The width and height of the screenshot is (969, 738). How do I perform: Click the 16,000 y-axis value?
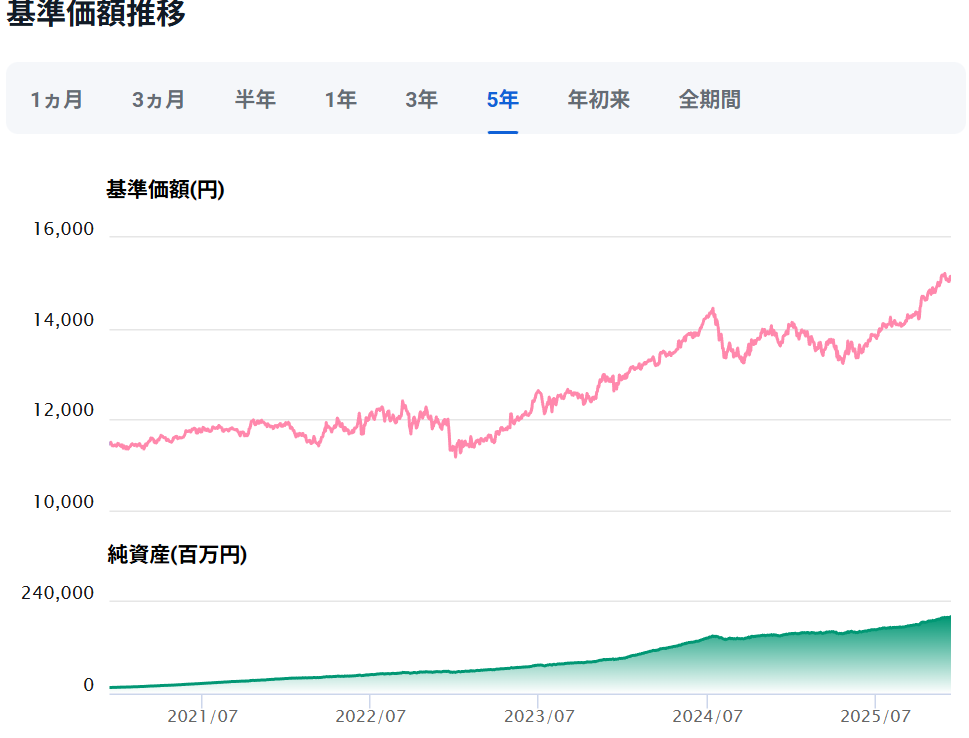click(x=63, y=230)
